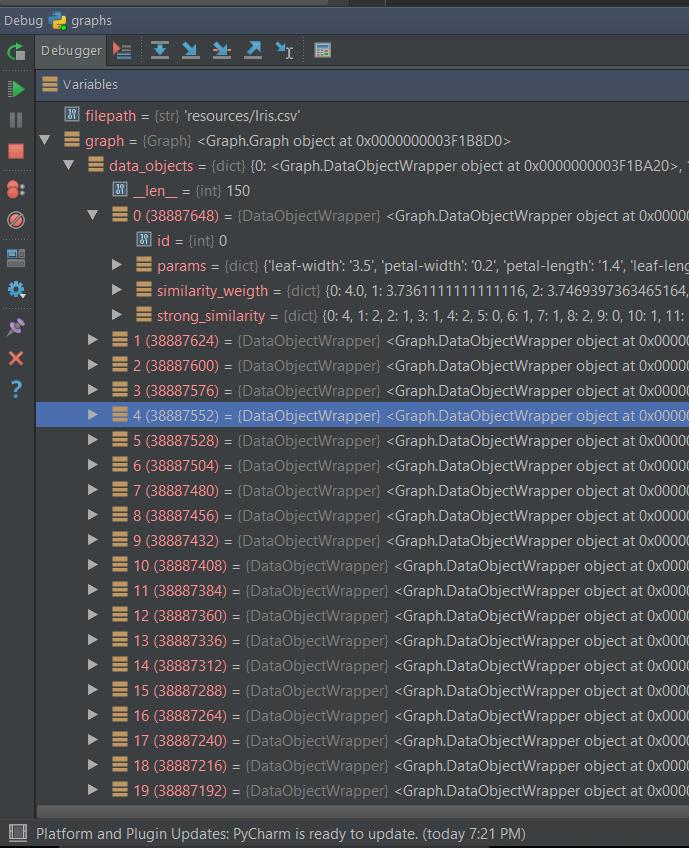Image resolution: width=689 pixels, height=848 pixels.
Task: Click the horizontal scrollbar under Variables
Action: tap(362, 811)
